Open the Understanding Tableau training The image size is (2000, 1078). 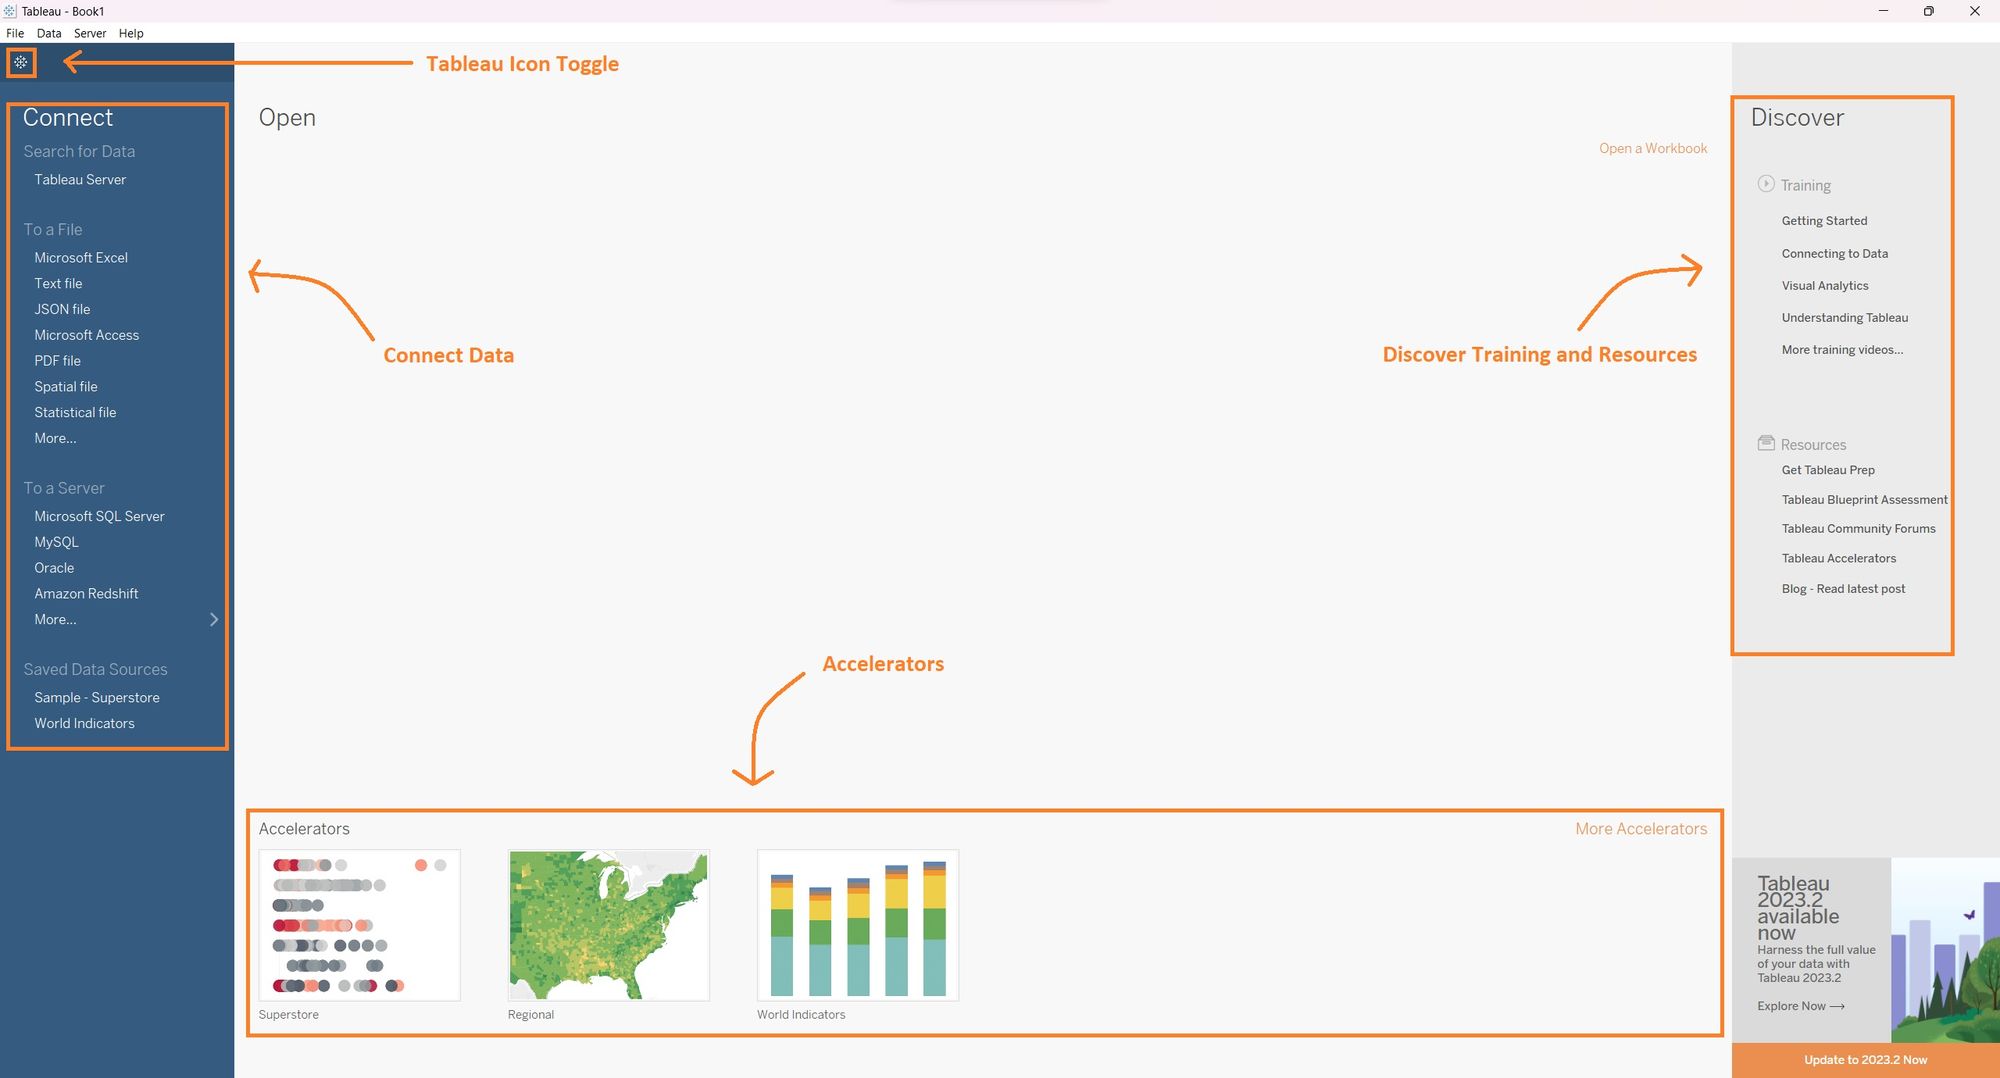[x=1844, y=318]
